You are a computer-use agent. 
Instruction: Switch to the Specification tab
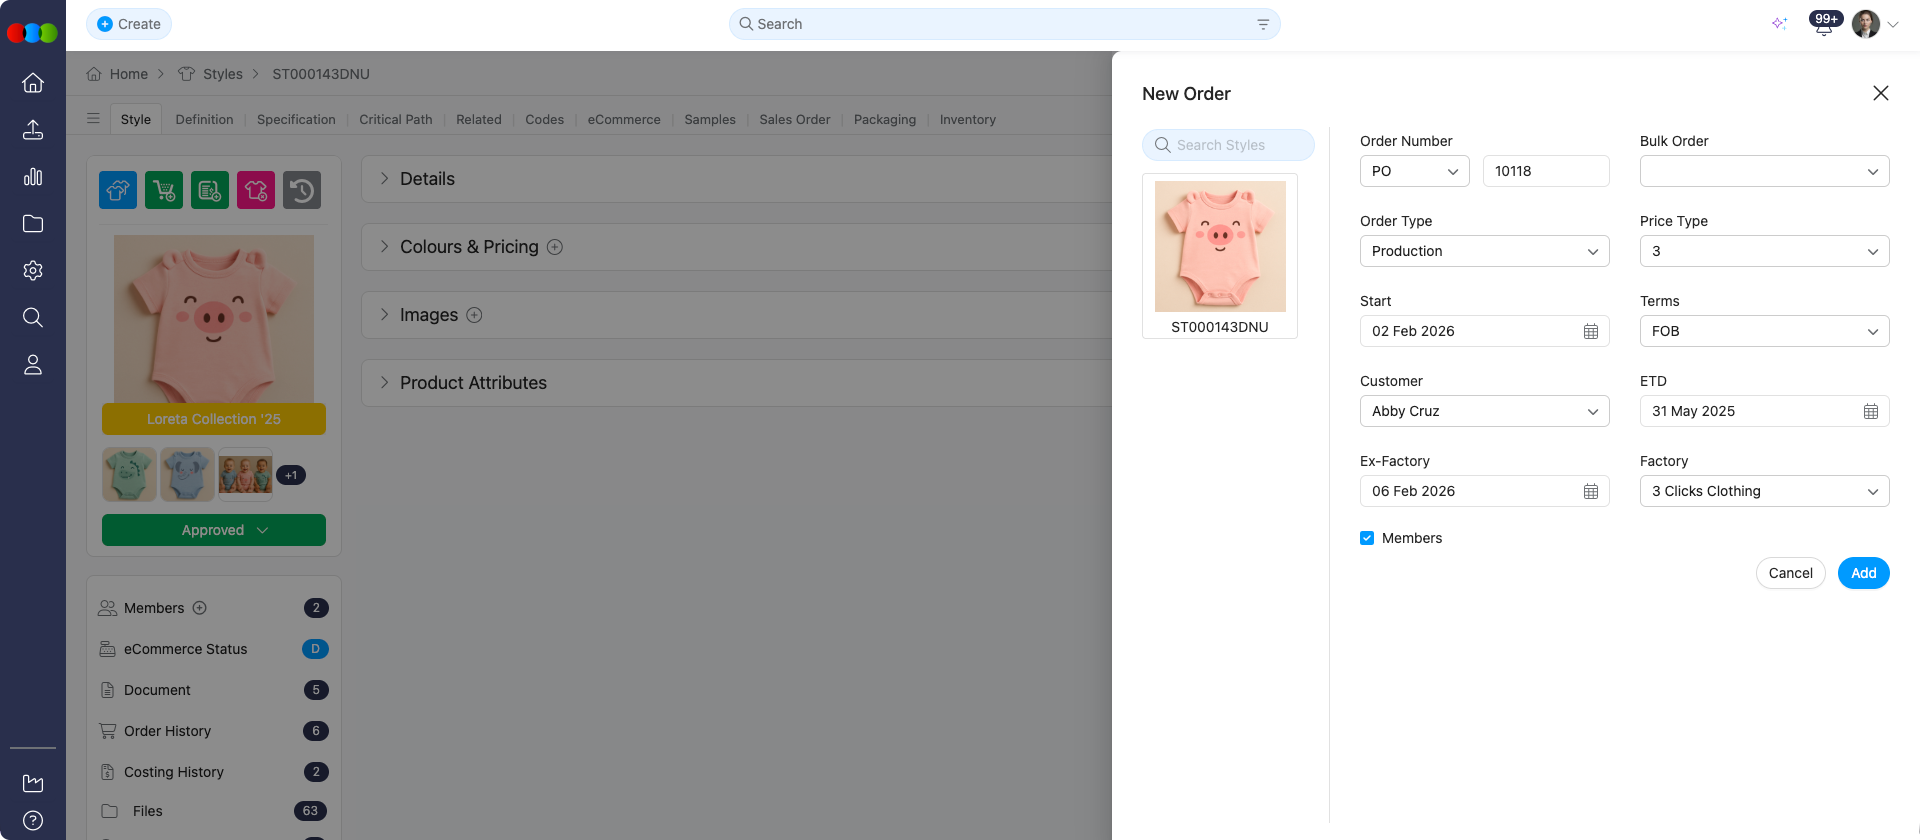(x=296, y=119)
